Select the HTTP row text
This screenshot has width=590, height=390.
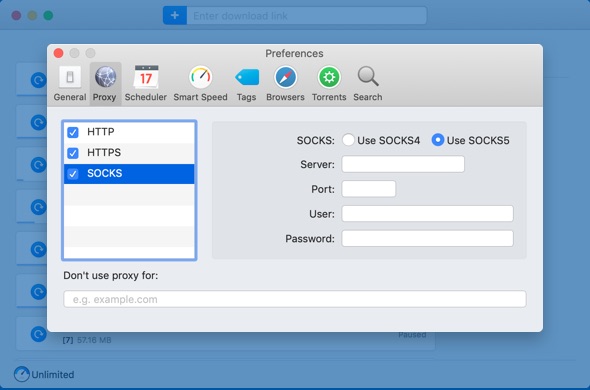click(101, 132)
